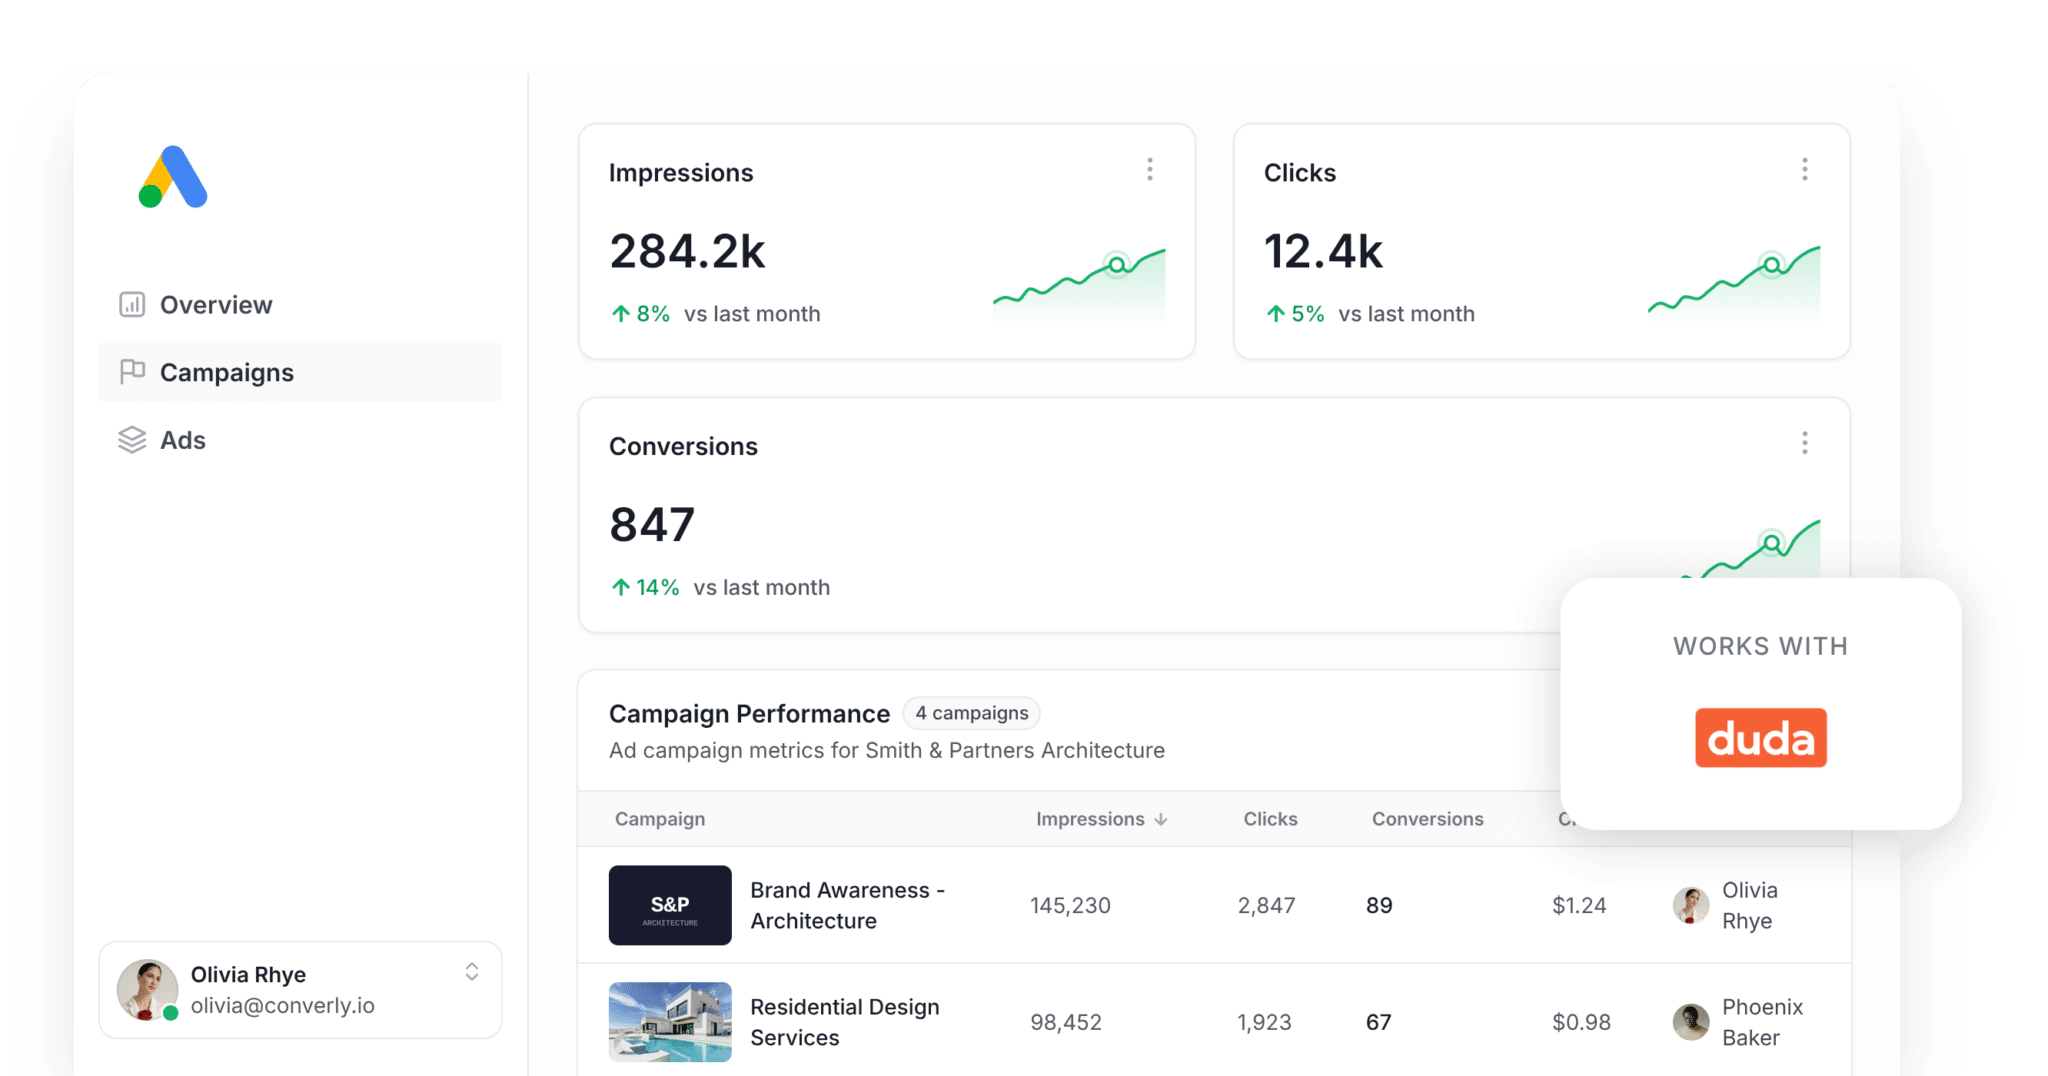The height and width of the screenshot is (1076, 2048).
Task: Click the Conversions column header
Action: tap(1428, 819)
